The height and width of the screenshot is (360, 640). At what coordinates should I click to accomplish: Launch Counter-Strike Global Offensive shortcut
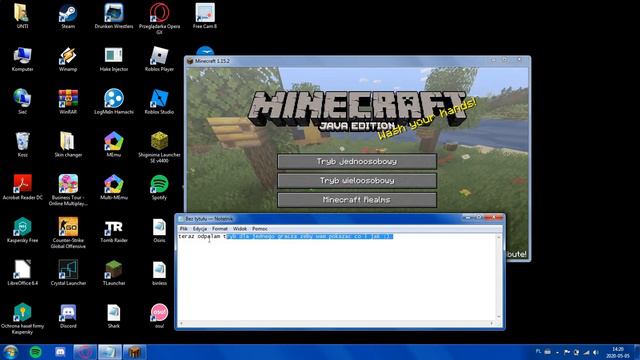68,233
